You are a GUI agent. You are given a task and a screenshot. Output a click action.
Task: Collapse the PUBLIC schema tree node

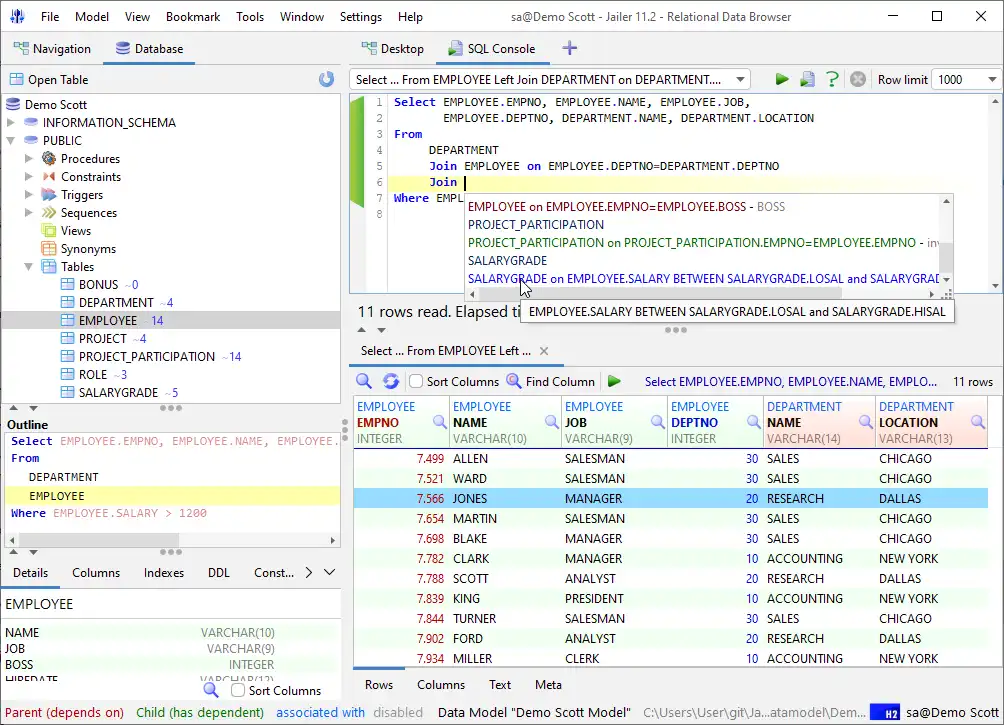(12, 141)
